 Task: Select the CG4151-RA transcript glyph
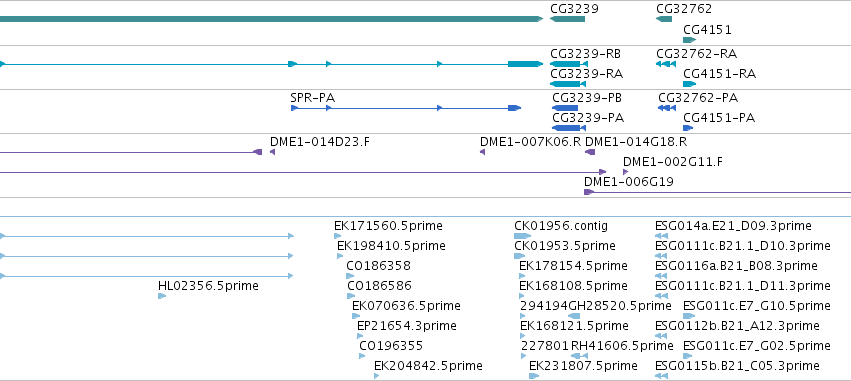(689, 84)
